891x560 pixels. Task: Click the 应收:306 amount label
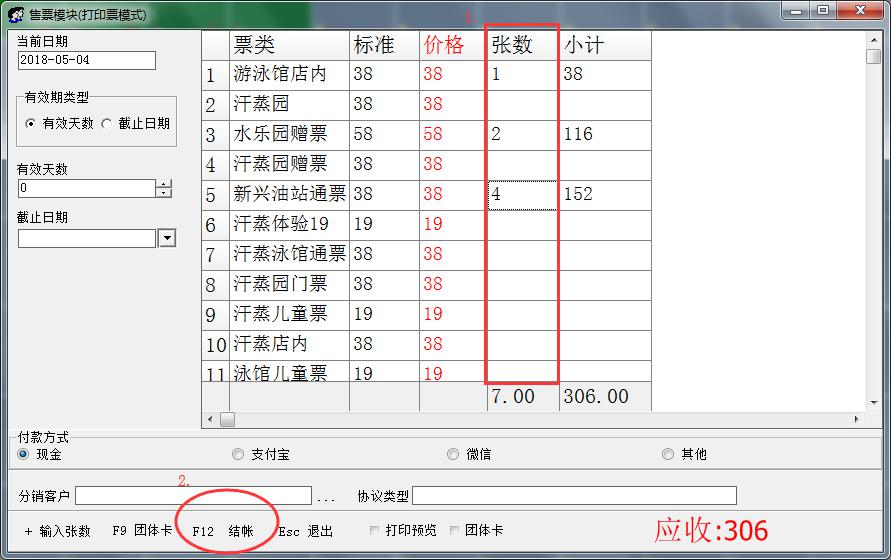coord(711,530)
